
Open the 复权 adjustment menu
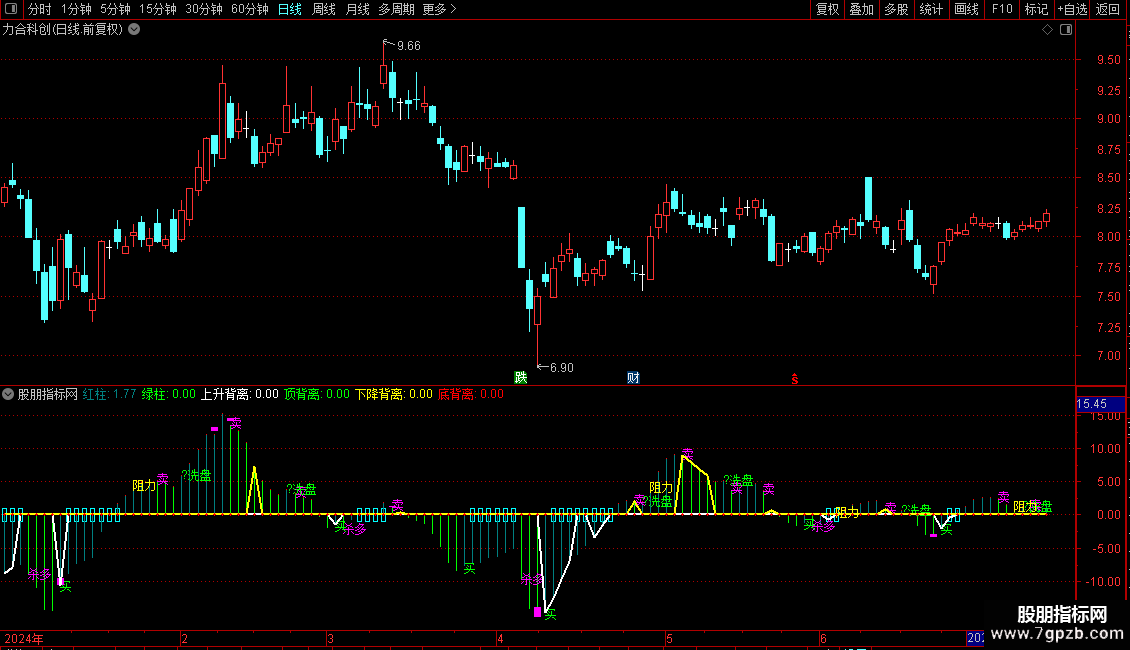coord(827,9)
